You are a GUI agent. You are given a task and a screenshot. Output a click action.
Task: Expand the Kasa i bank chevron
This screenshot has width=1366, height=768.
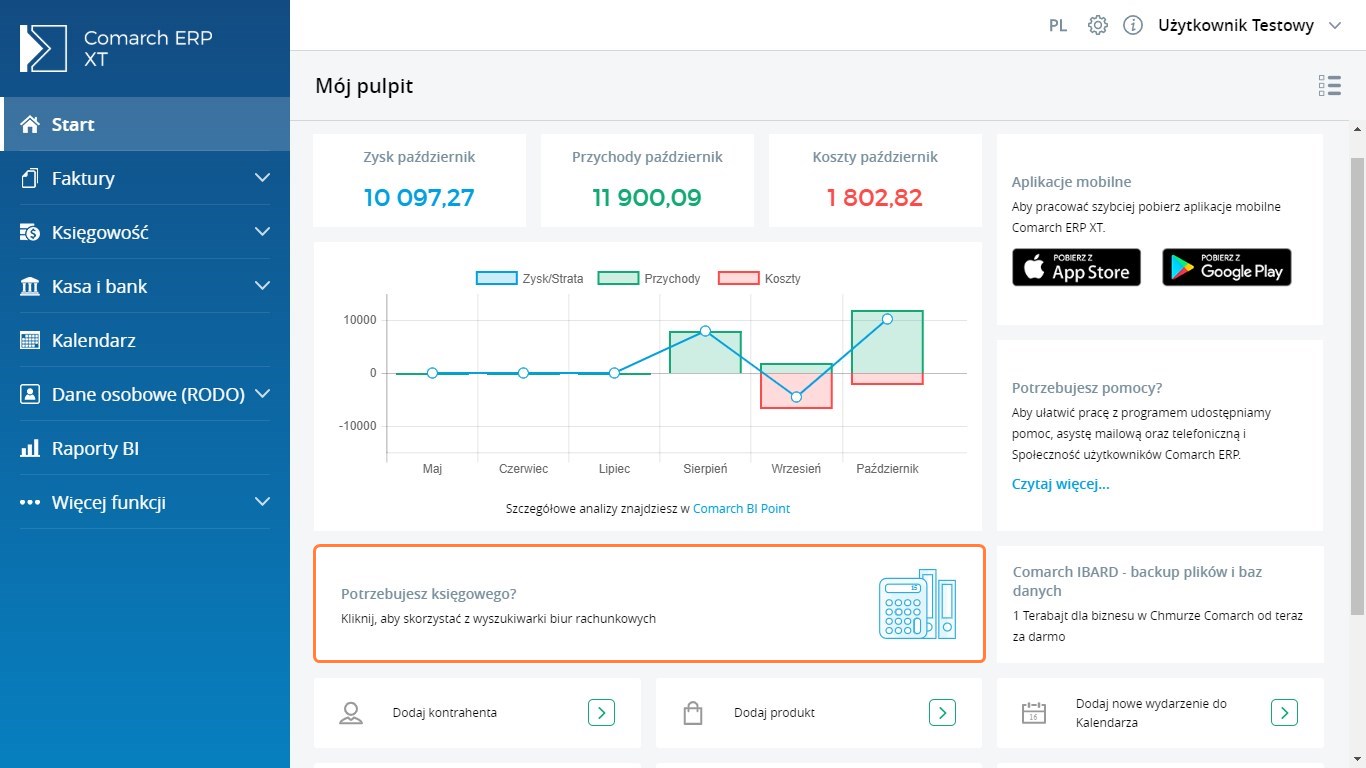point(262,286)
